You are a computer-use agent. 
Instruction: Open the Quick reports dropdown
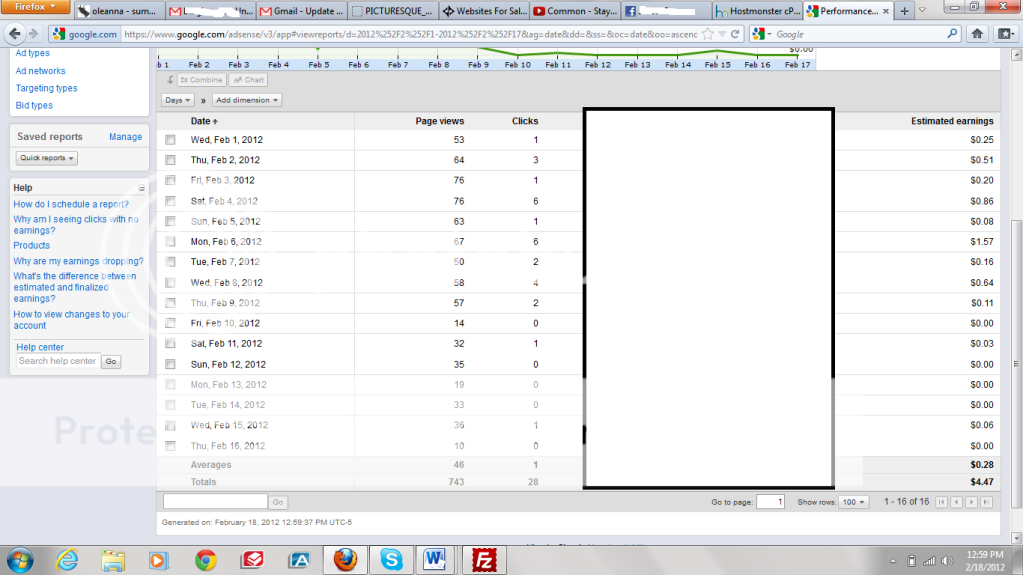coord(46,158)
